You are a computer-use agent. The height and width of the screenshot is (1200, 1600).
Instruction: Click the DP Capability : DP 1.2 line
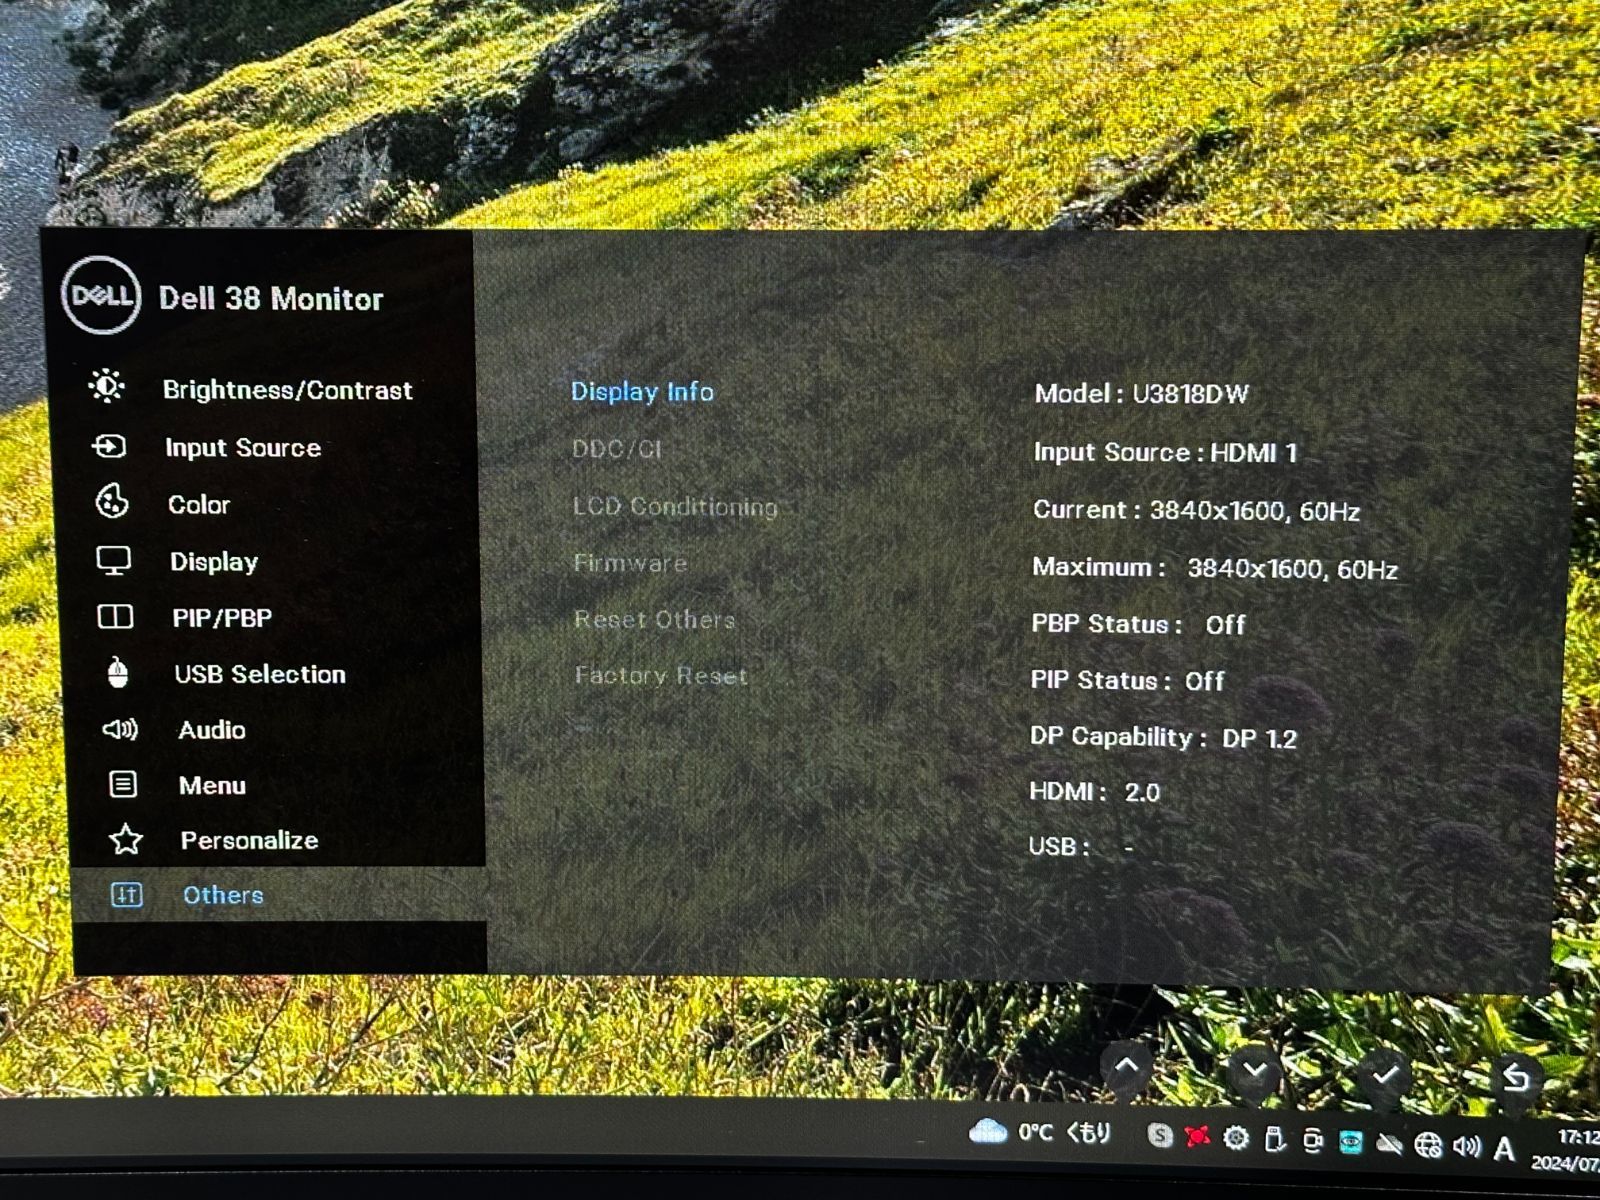point(1163,738)
